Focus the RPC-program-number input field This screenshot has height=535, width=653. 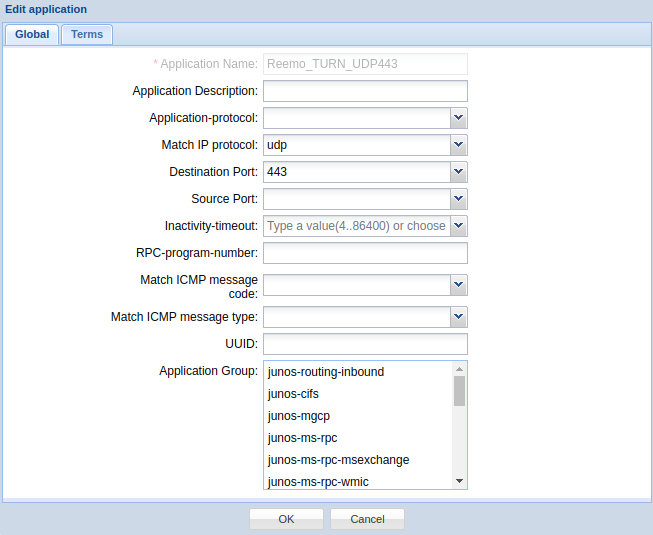365,253
